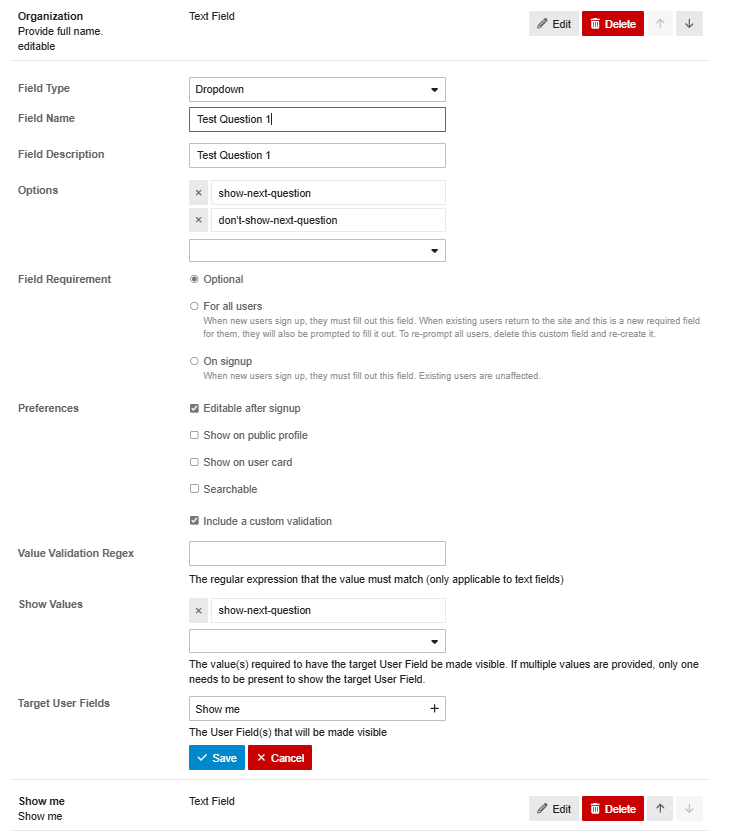Delete the Show me user field

(x=613, y=808)
